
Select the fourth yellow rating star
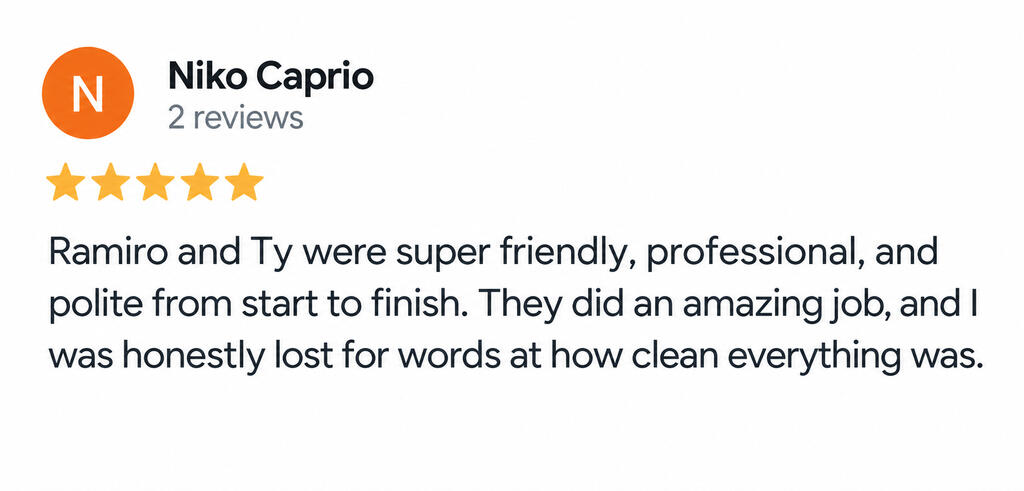(x=199, y=182)
